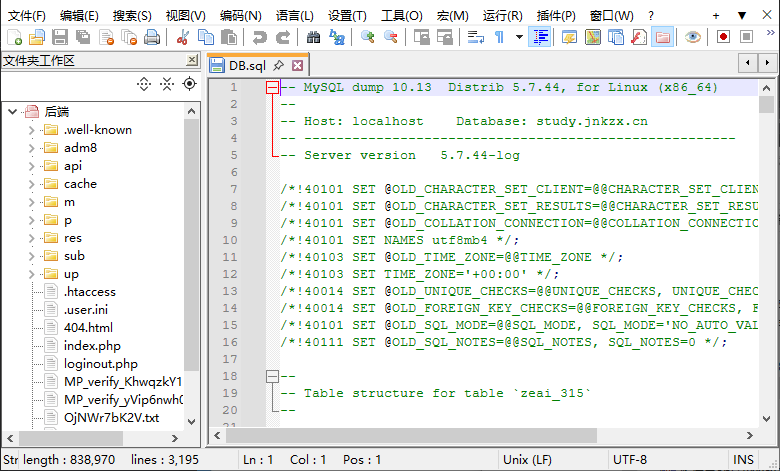Click UTF-8 encoding in the status bar
The height and width of the screenshot is (471, 780).
coord(629,460)
